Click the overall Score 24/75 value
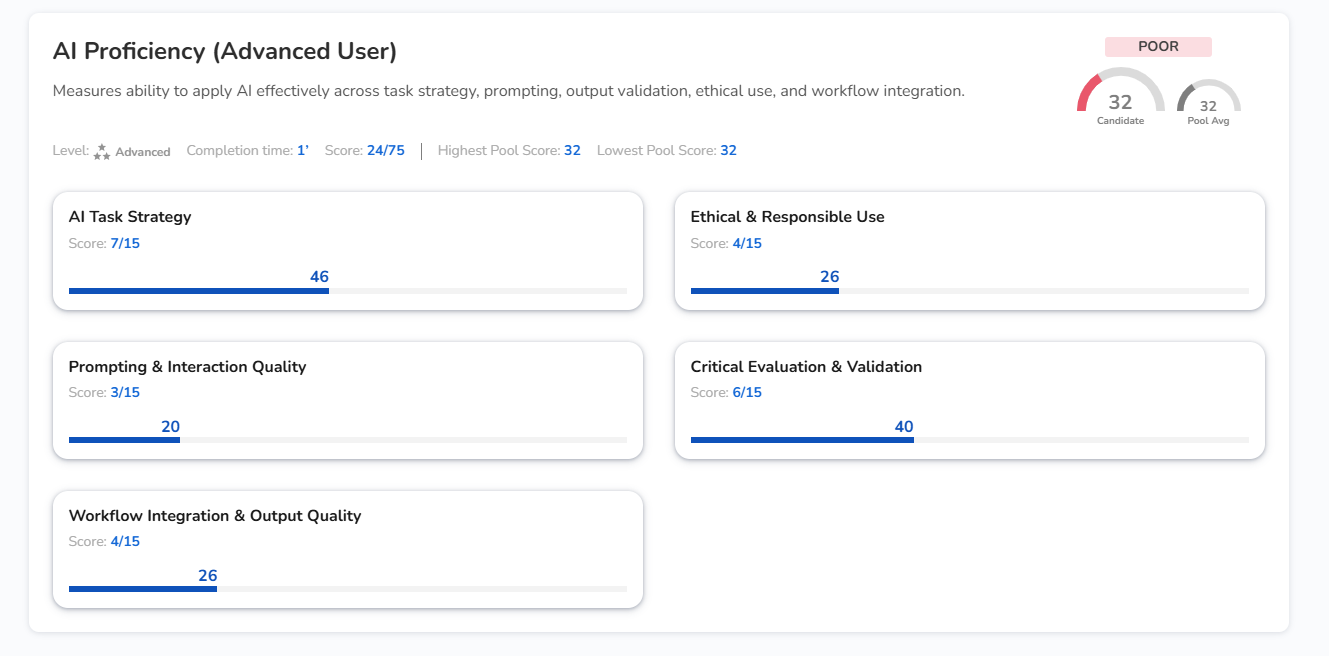This screenshot has height=656, width=1329. pyautogui.click(x=385, y=151)
